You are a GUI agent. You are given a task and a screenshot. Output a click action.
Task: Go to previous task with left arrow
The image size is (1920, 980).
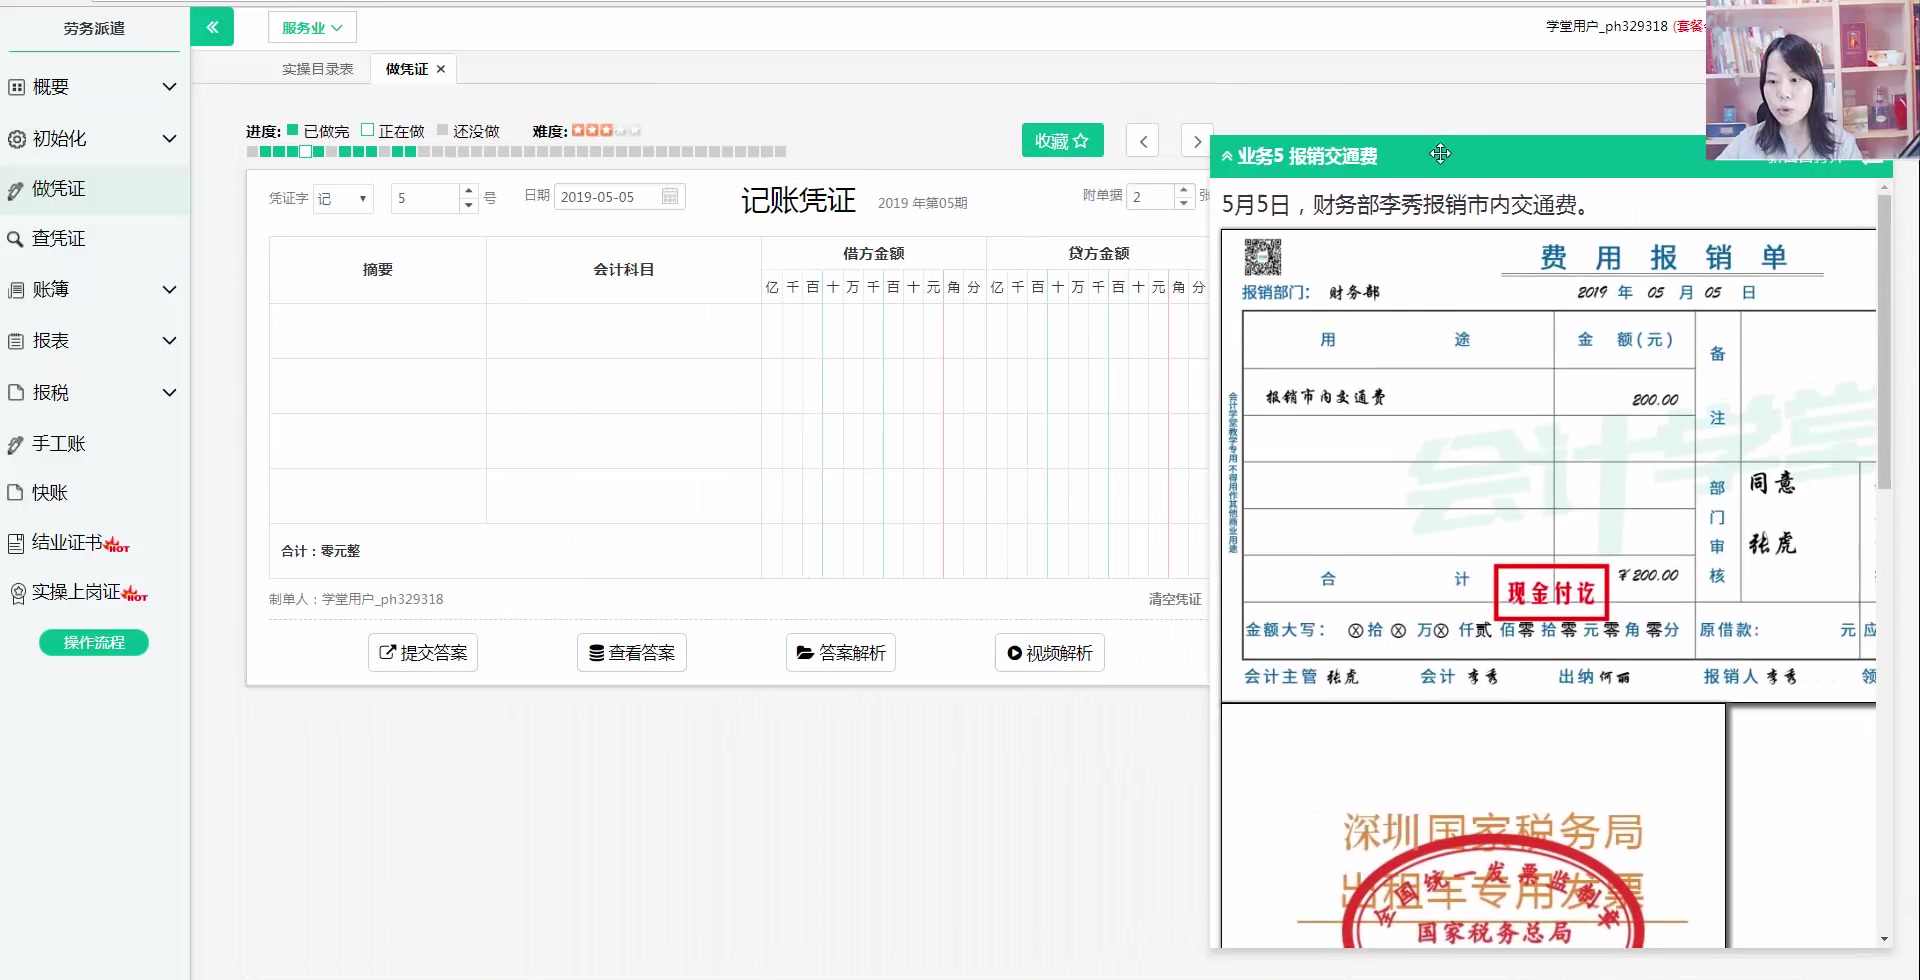click(x=1143, y=141)
